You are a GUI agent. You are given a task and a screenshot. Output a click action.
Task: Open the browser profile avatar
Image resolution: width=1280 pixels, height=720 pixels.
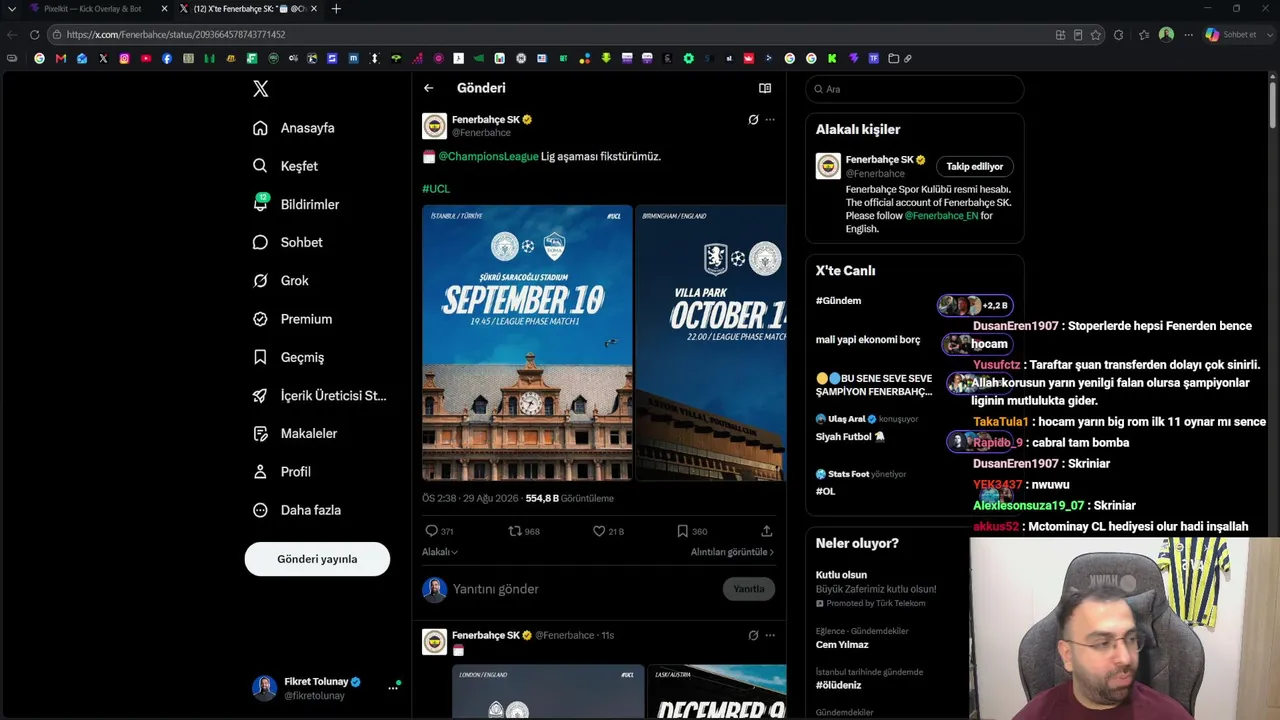1166,34
